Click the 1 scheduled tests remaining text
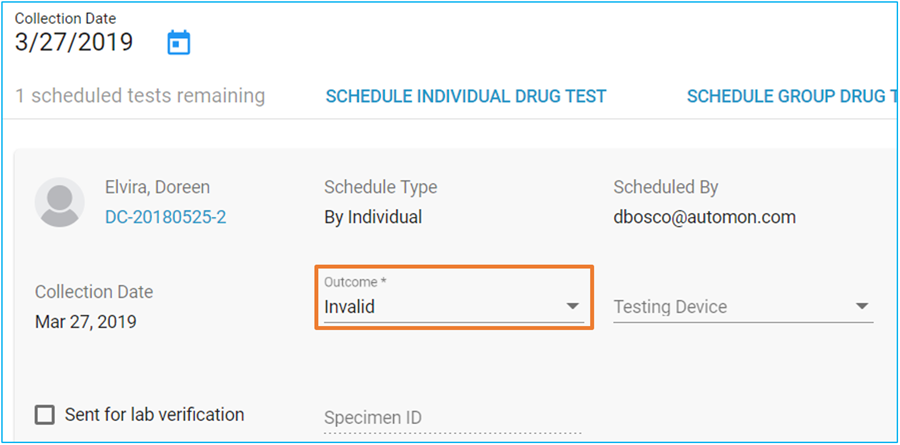This screenshot has width=900, height=445. [139, 96]
